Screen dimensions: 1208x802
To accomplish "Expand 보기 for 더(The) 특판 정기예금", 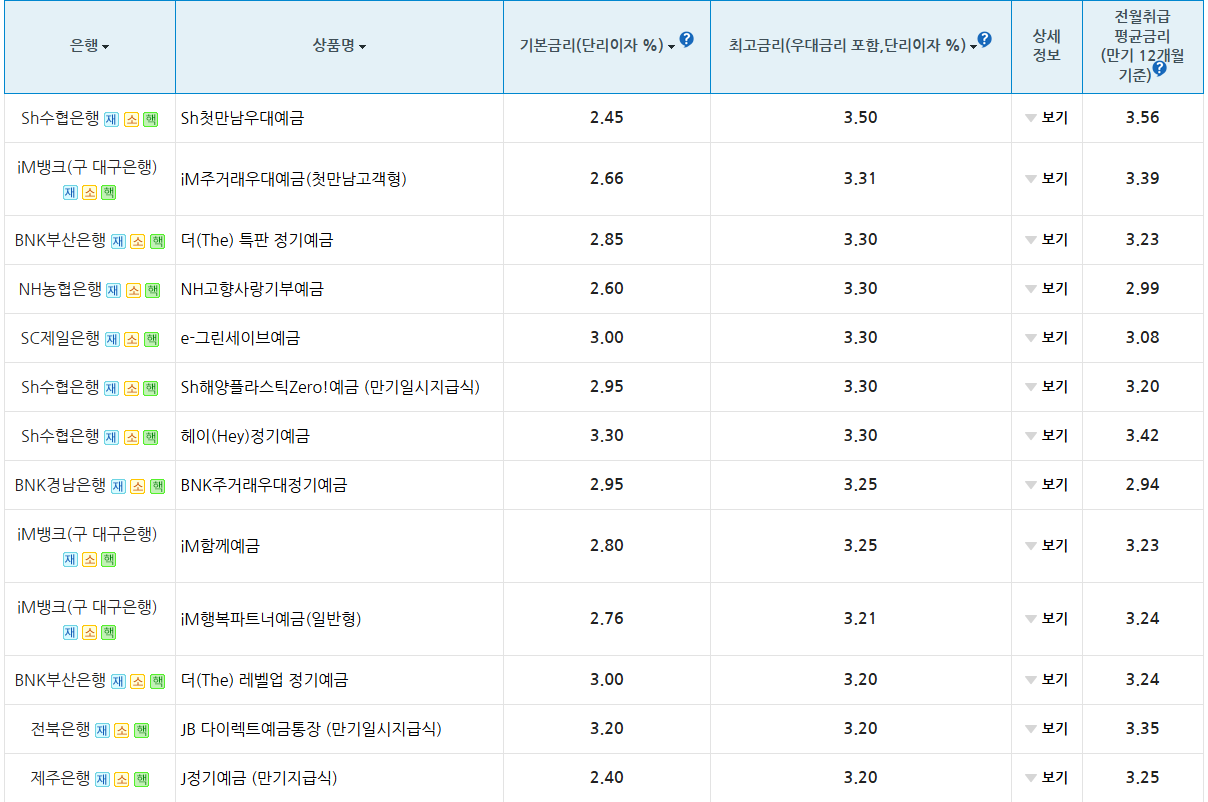I will (x=1047, y=240).
